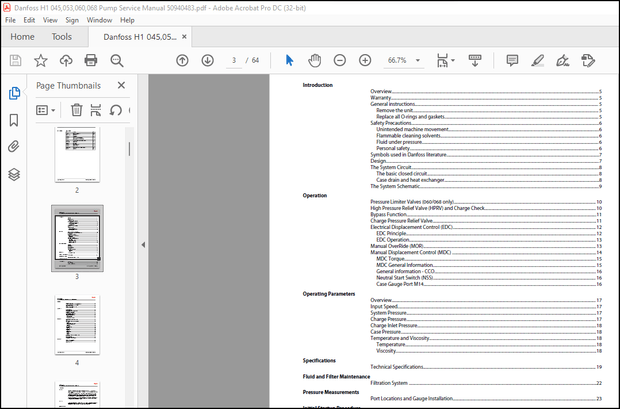Close the Danfoss document tab

click(x=184, y=37)
